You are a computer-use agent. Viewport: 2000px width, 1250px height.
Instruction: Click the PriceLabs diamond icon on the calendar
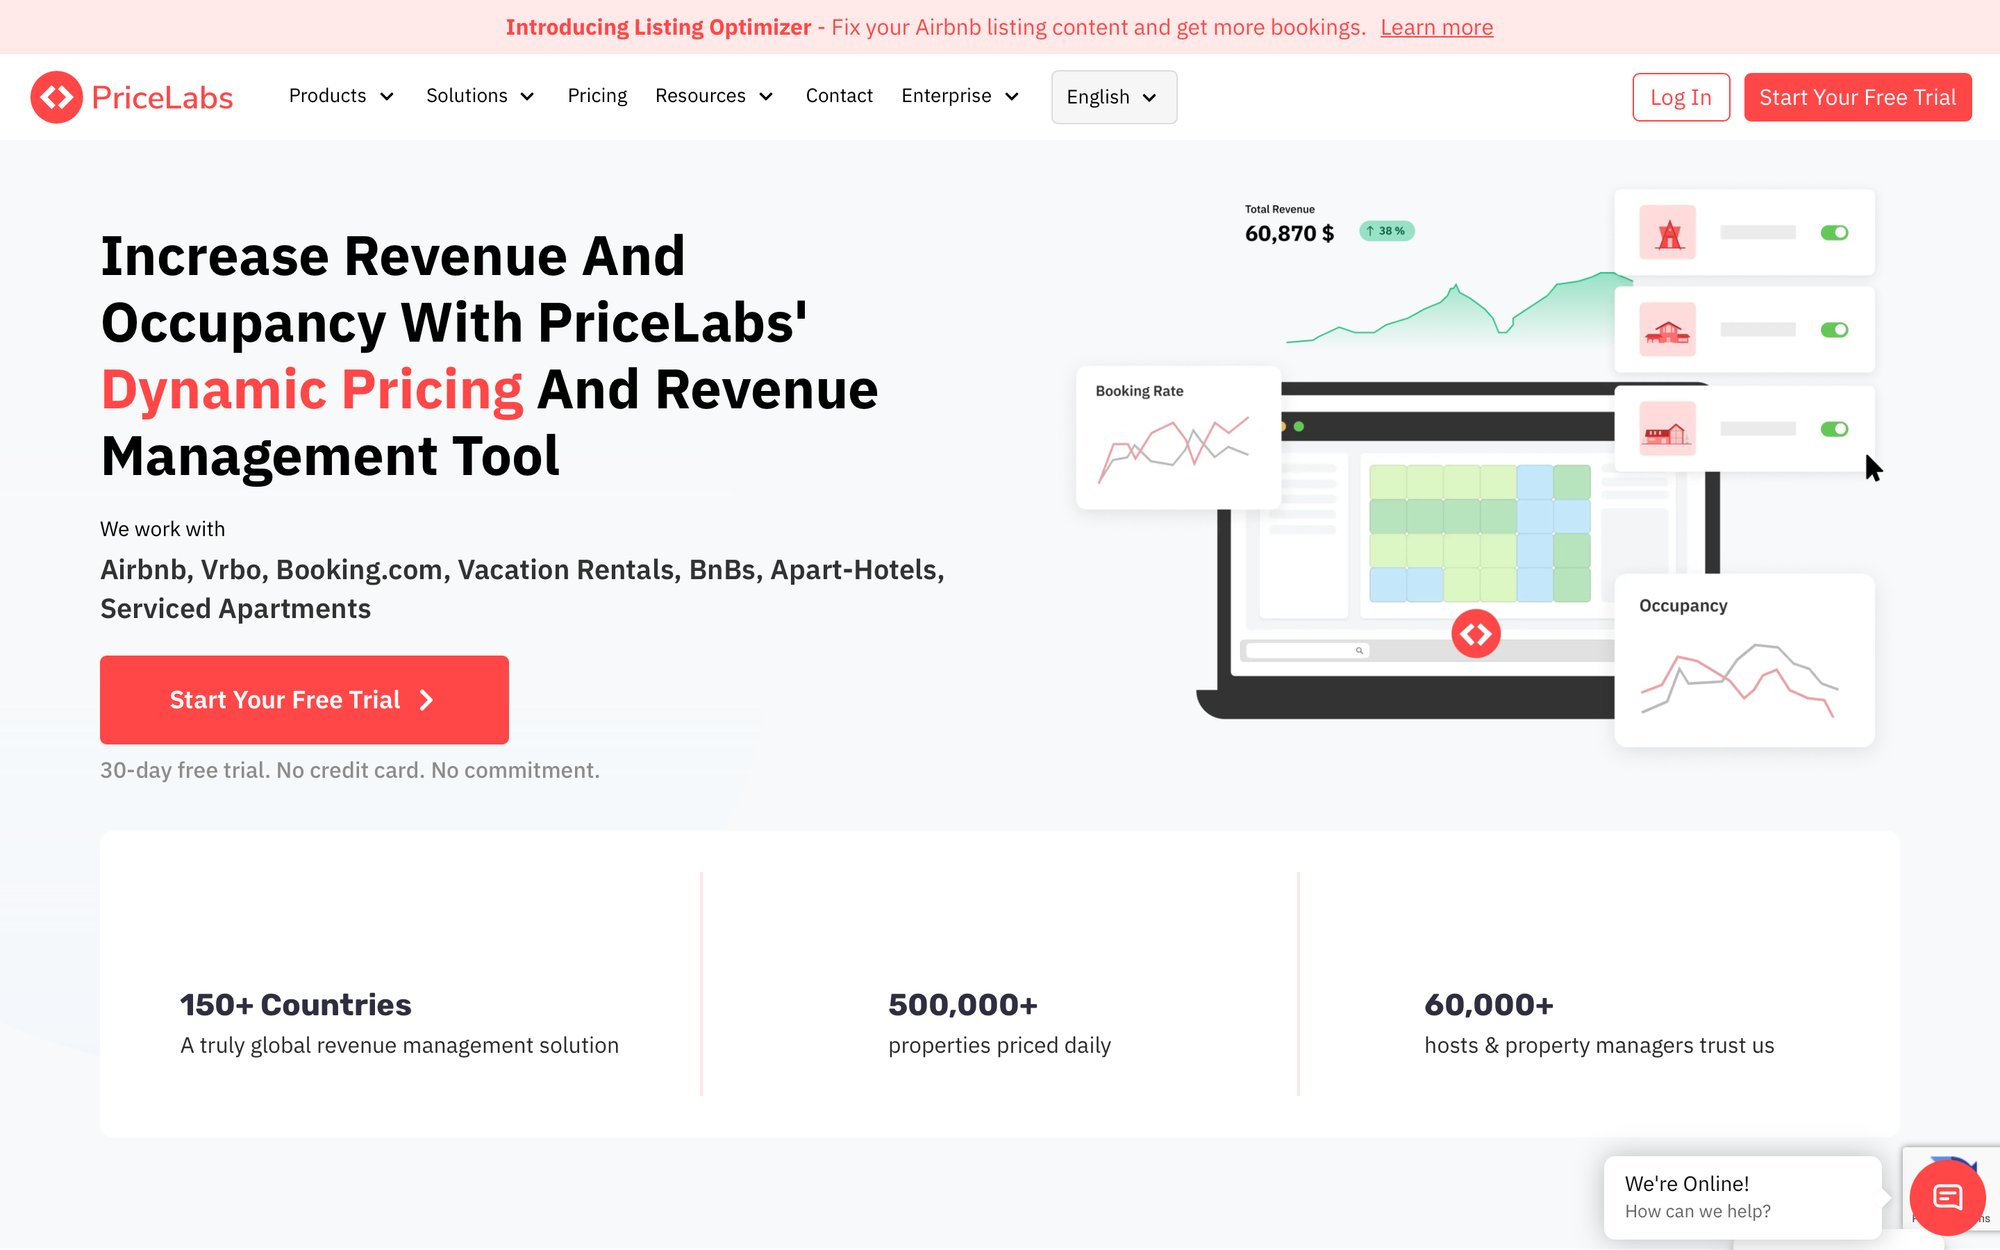(x=1476, y=633)
